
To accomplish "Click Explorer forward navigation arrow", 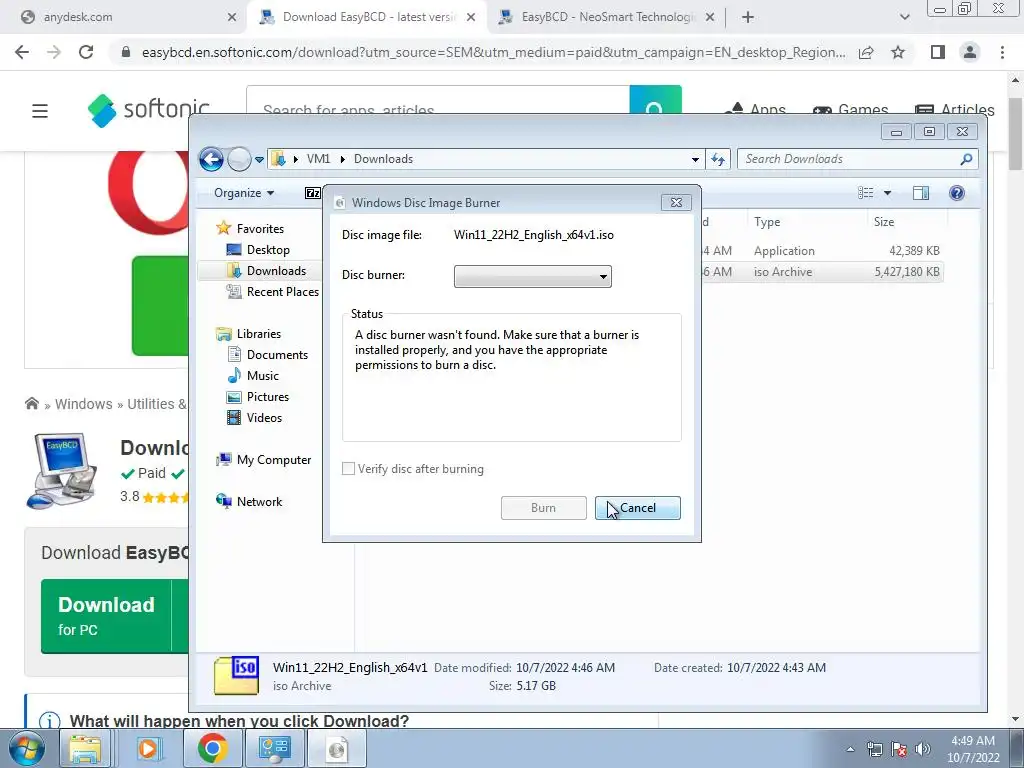I will [x=239, y=159].
